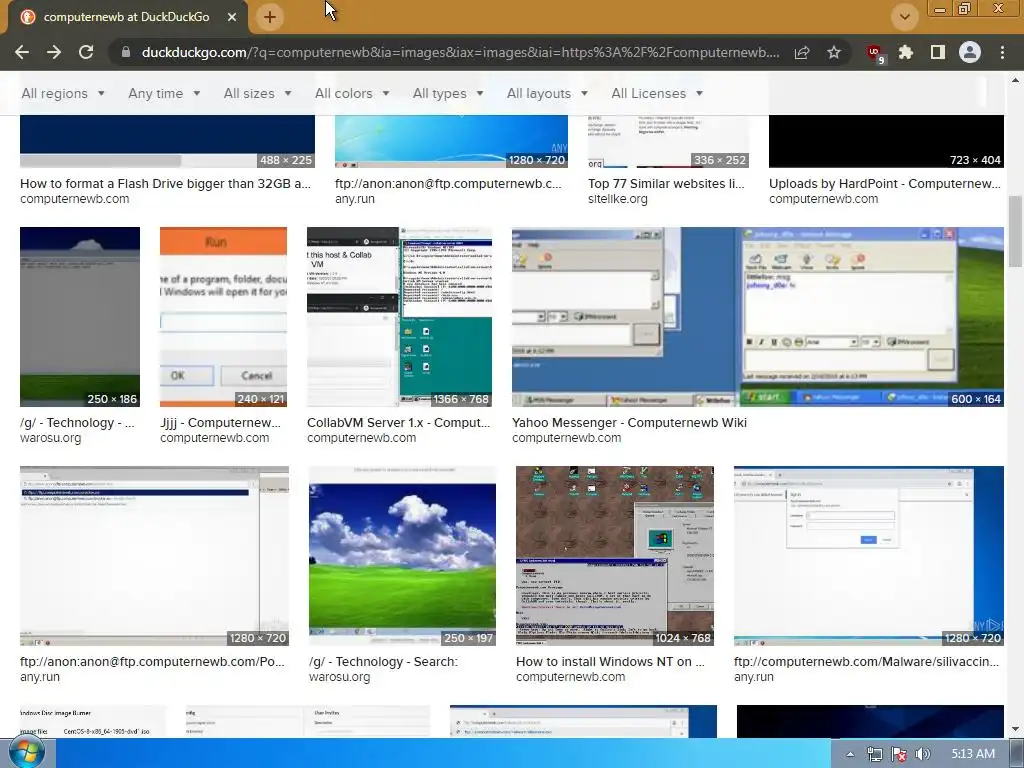Open the Windows Start orb

point(26,753)
